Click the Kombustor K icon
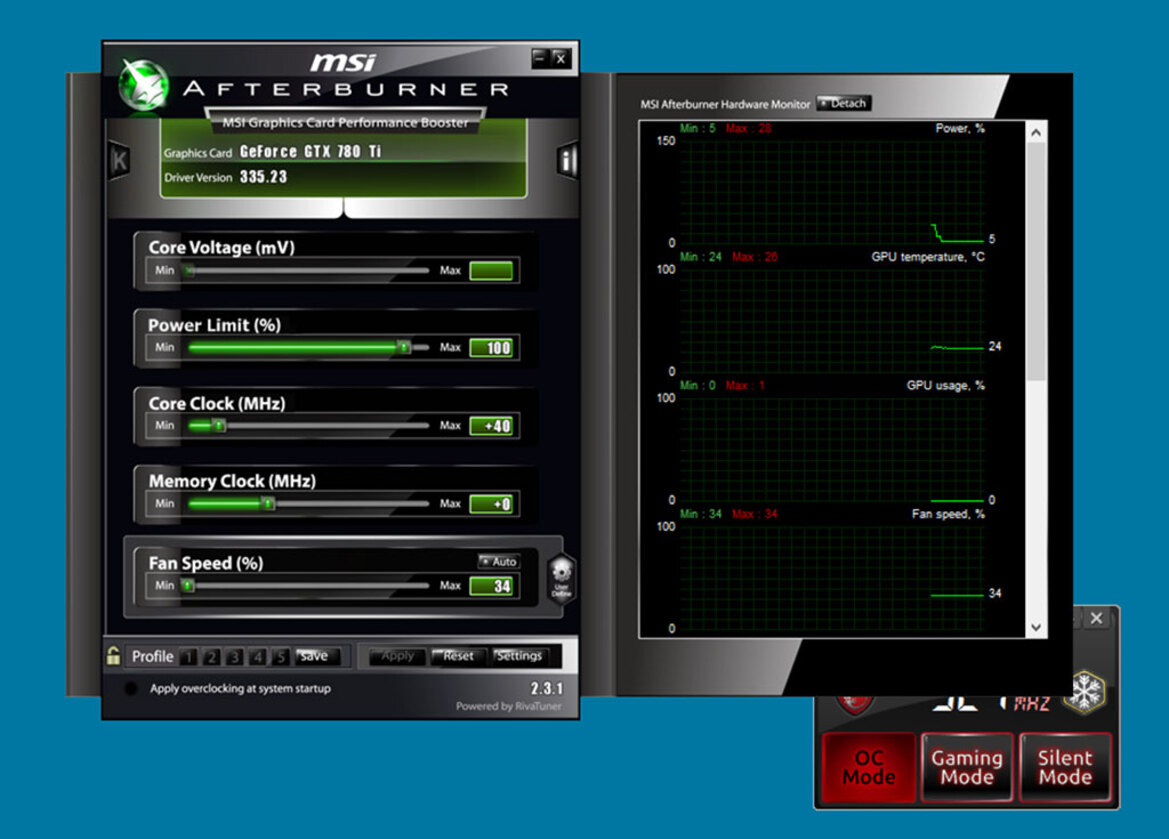Viewport: 1169px width, 839px height. tap(119, 160)
